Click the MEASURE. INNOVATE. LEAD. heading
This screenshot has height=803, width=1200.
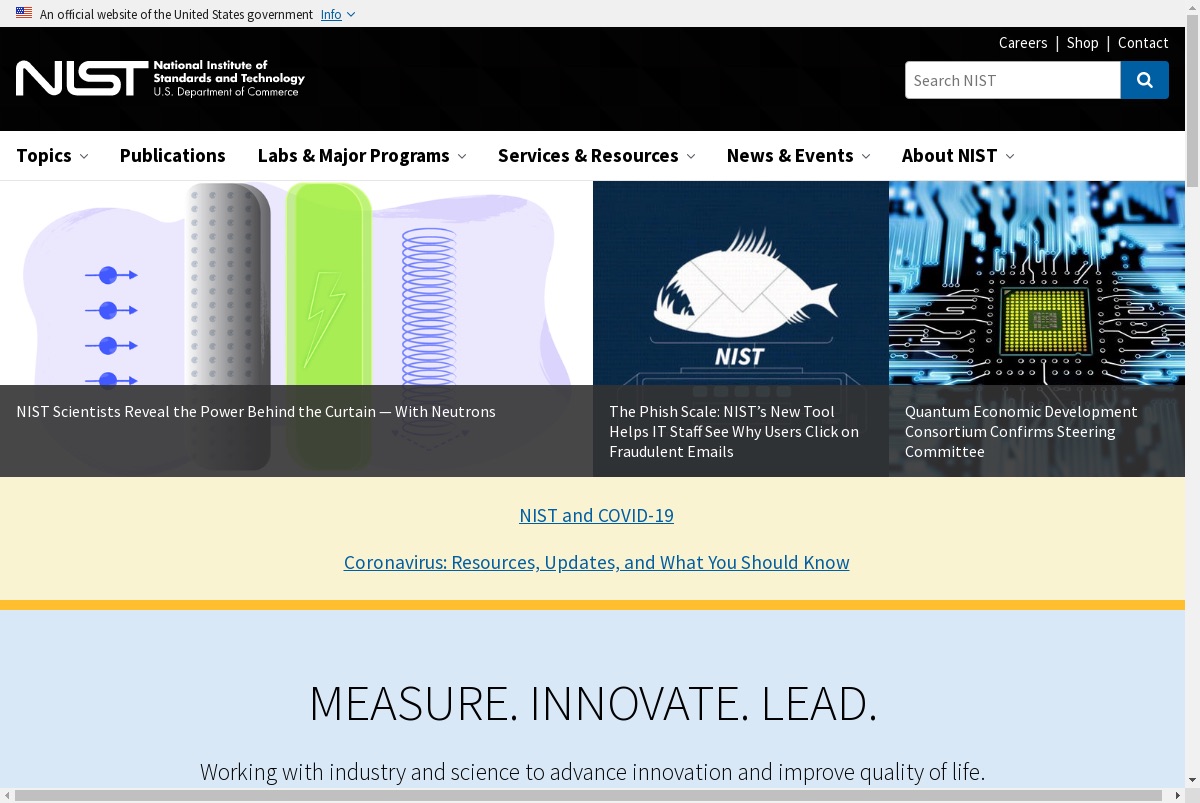[x=593, y=703]
